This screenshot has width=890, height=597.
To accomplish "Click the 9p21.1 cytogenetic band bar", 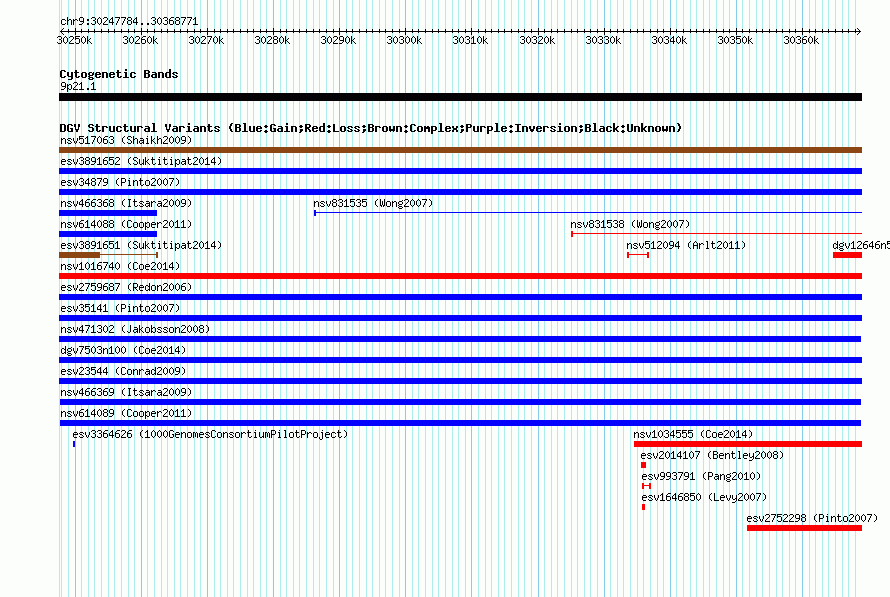I will coord(460,97).
